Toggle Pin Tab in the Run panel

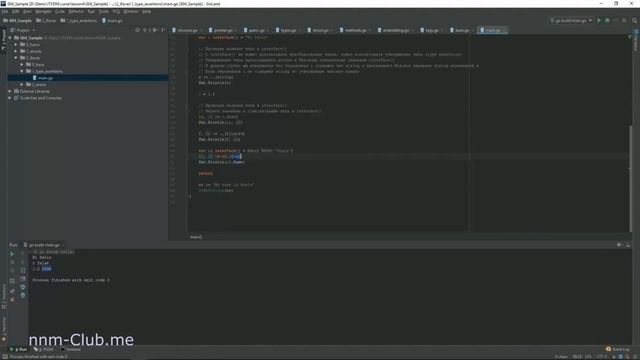[x=12, y=291]
